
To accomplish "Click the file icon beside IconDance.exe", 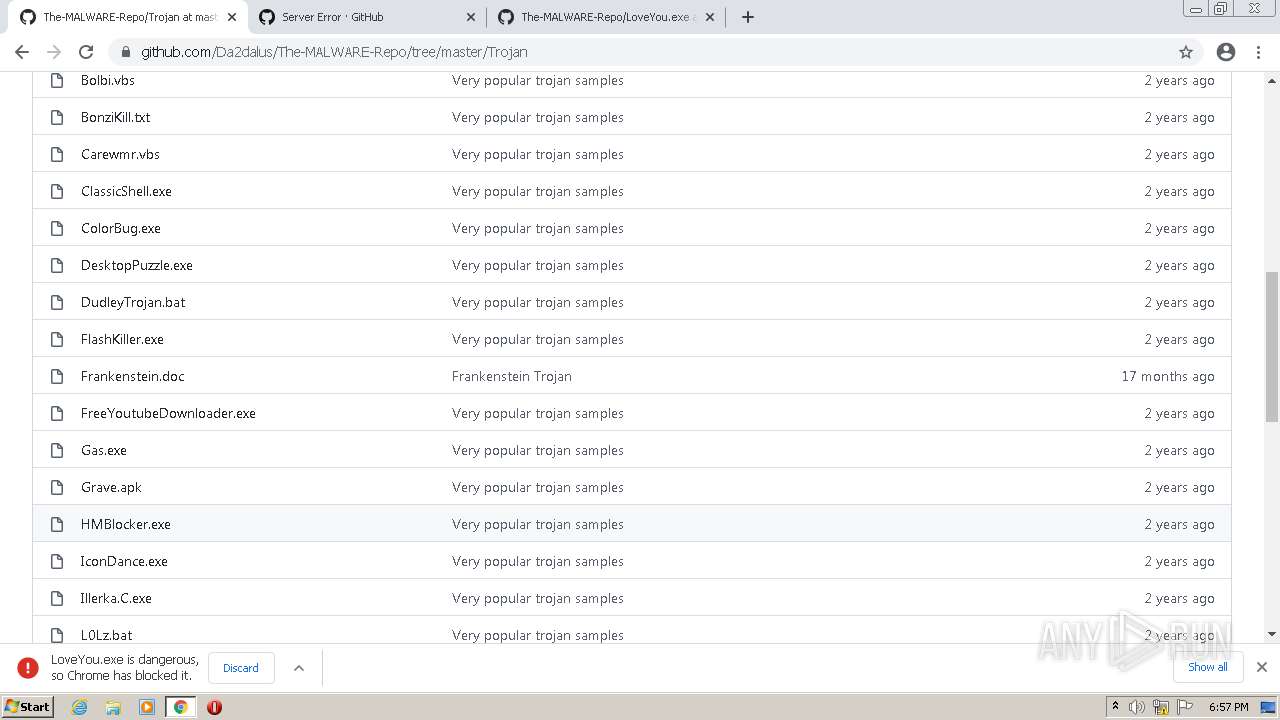I will [57, 561].
